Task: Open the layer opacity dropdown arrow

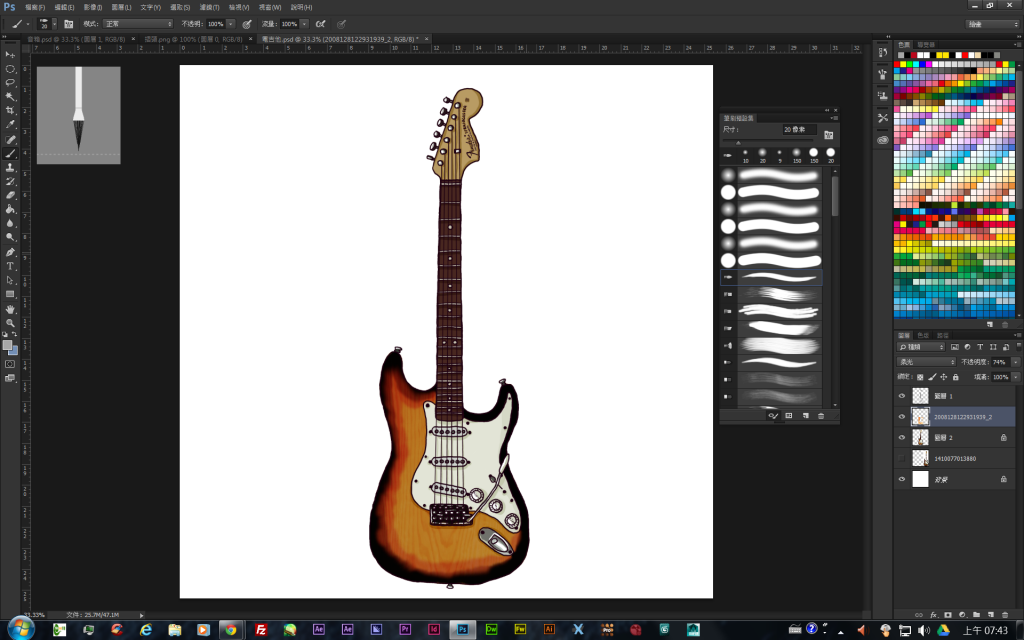Action: pyautogui.click(x=1015, y=362)
